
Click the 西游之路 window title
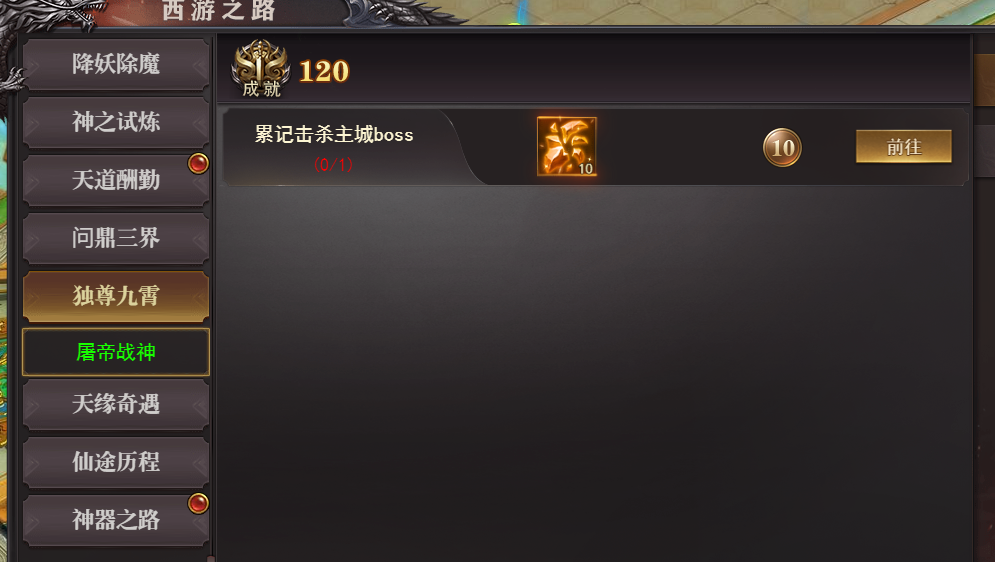218,10
